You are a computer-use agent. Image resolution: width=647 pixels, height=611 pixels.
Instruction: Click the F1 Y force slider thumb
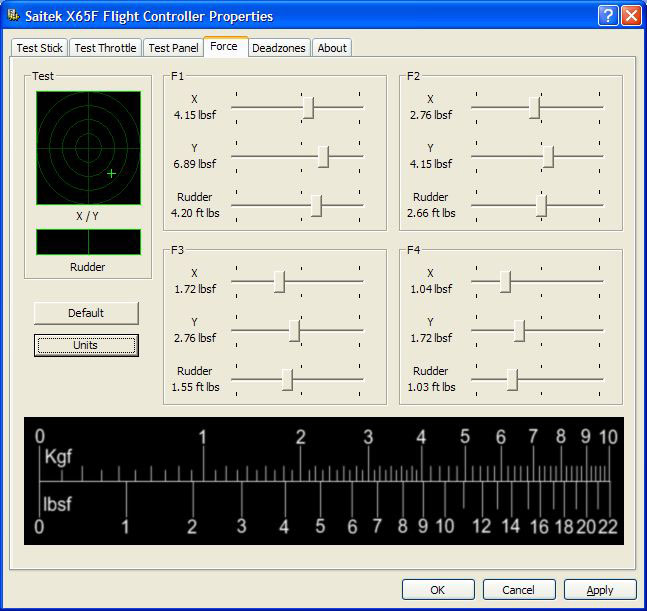click(324, 156)
